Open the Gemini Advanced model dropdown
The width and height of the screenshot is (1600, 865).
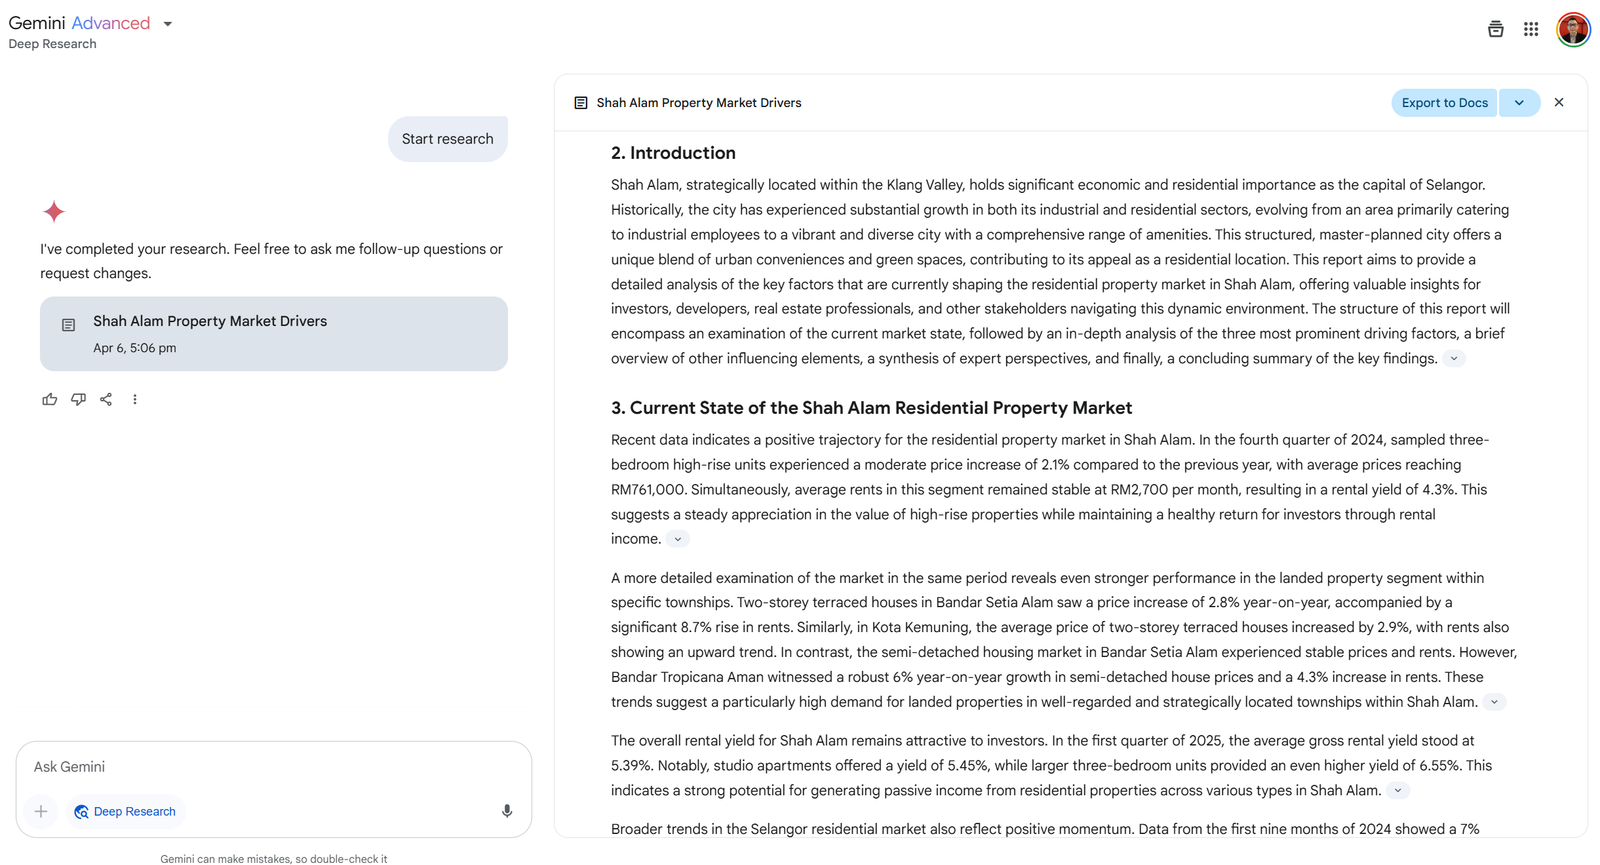pos(168,24)
